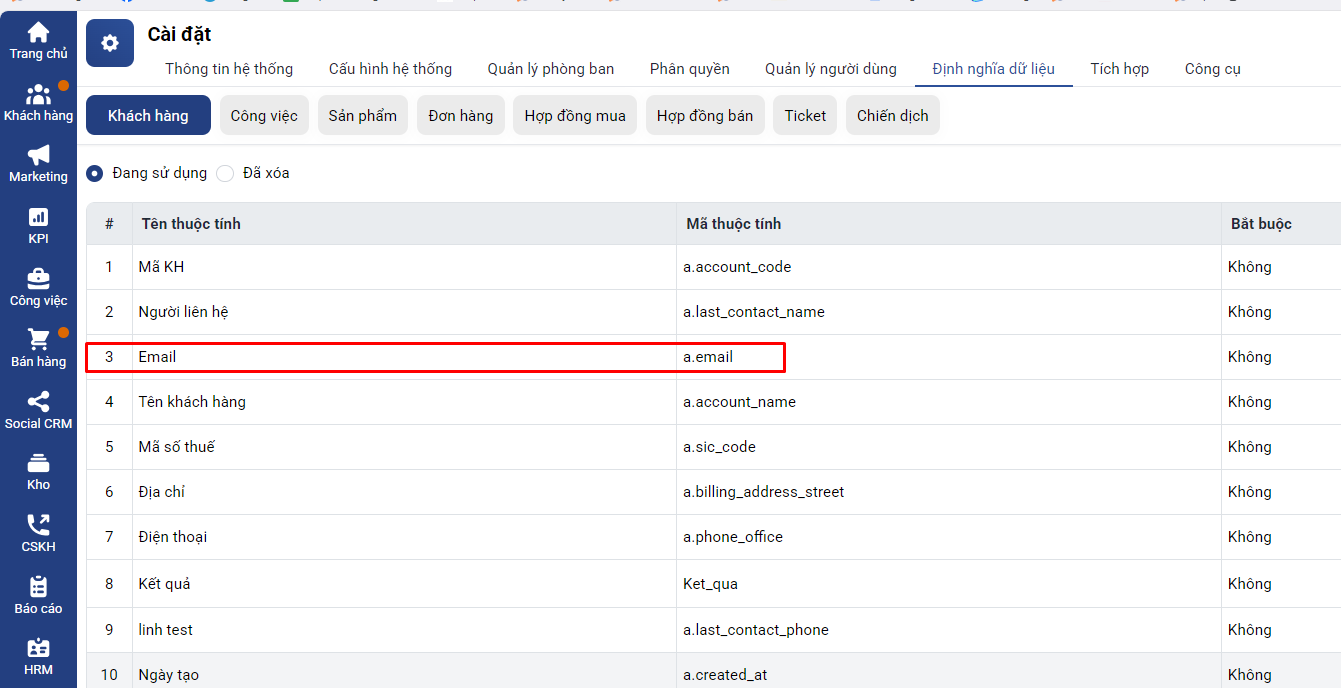Click the Cài đặt gear icon
Viewport: 1341px width, 688px height.
click(x=110, y=43)
